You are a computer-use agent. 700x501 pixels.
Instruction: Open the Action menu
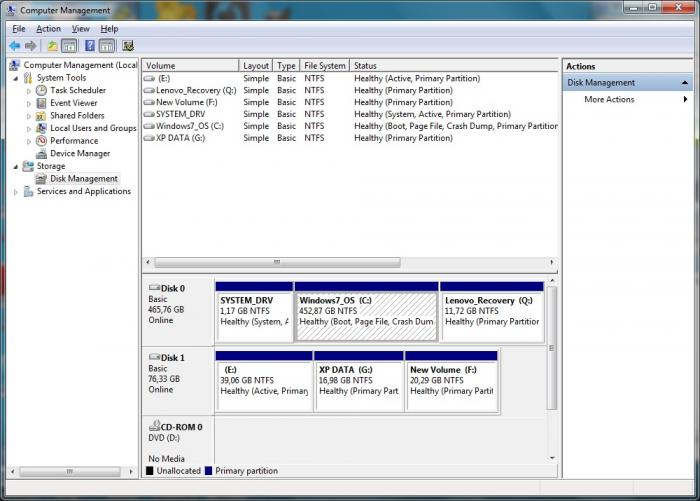tap(48, 29)
